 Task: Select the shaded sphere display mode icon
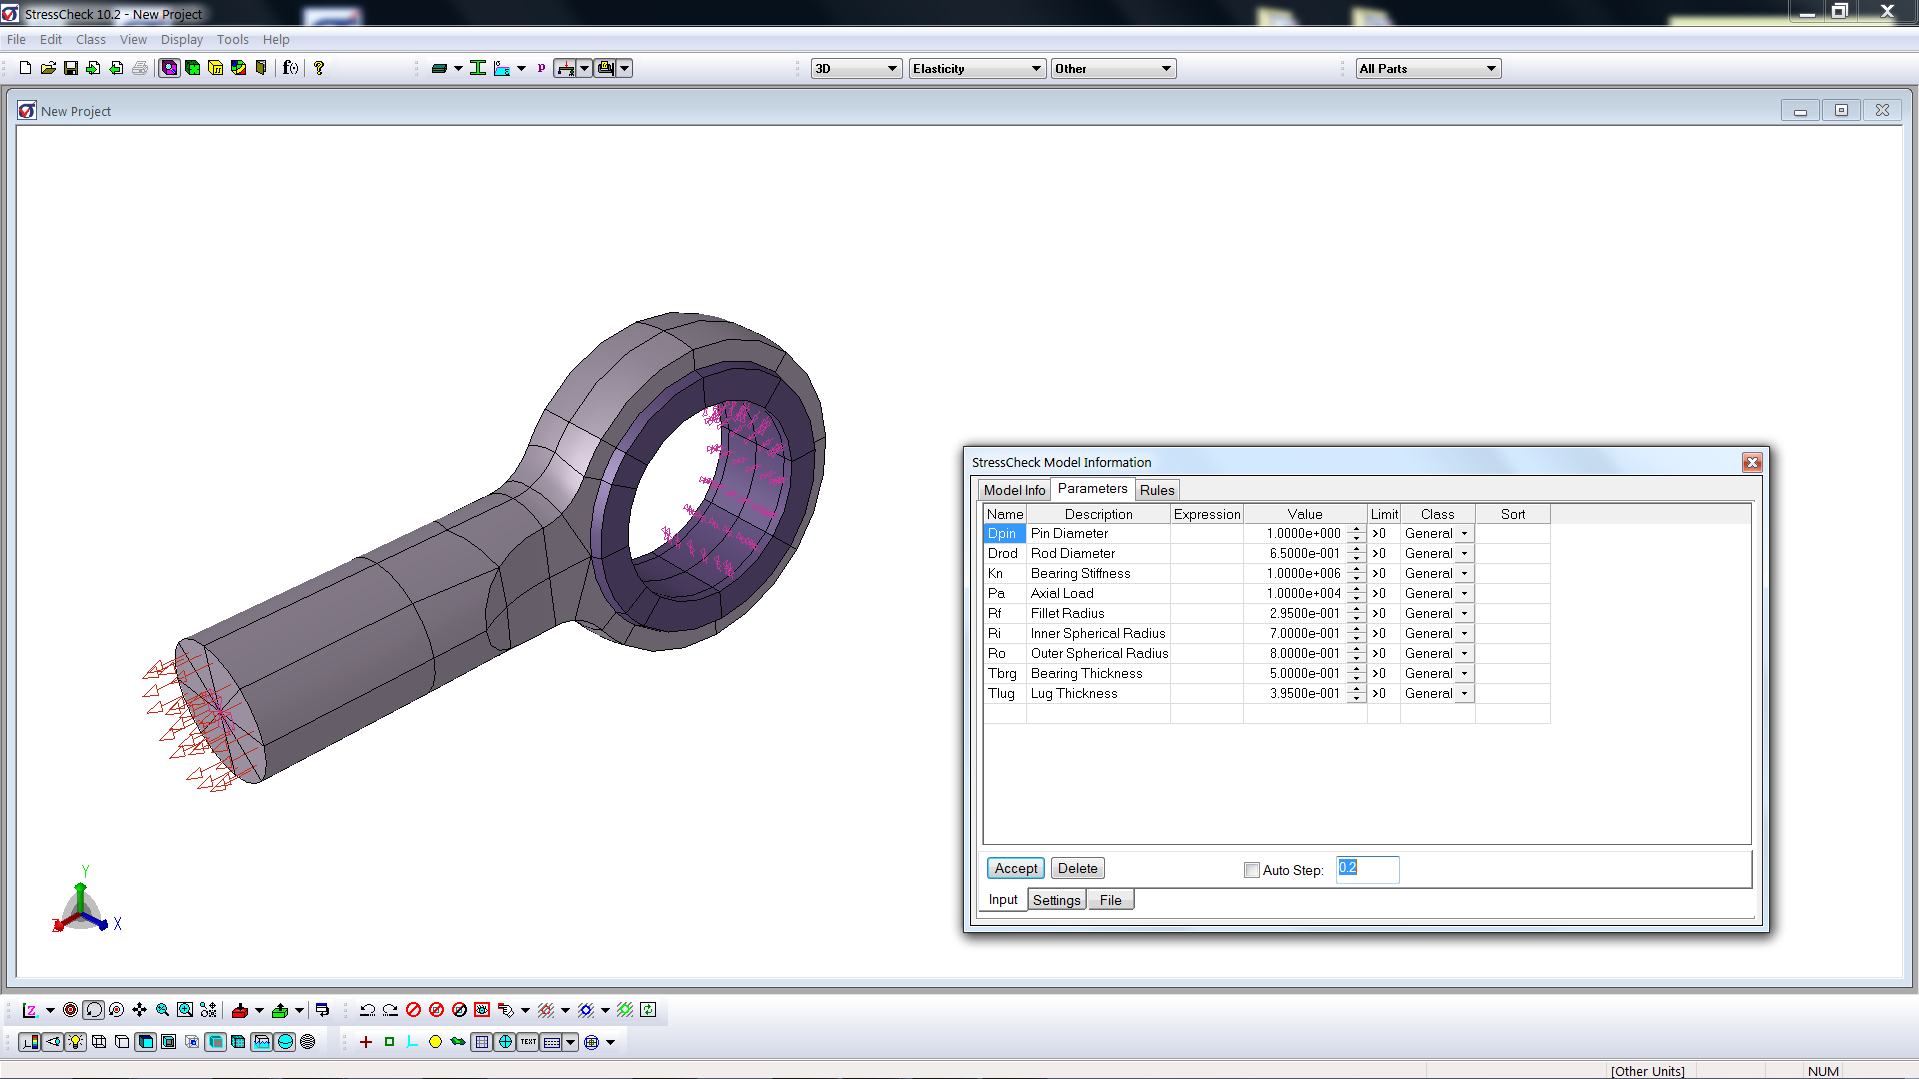coord(286,1041)
